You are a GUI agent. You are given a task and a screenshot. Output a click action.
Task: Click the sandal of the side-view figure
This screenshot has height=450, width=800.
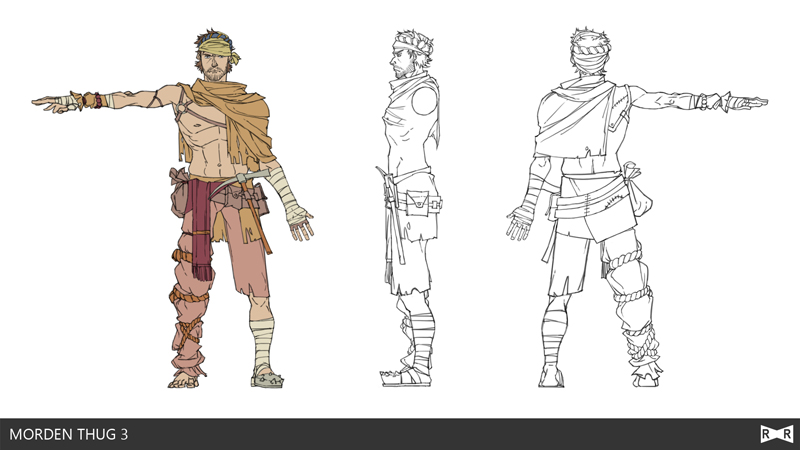point(398,376)
